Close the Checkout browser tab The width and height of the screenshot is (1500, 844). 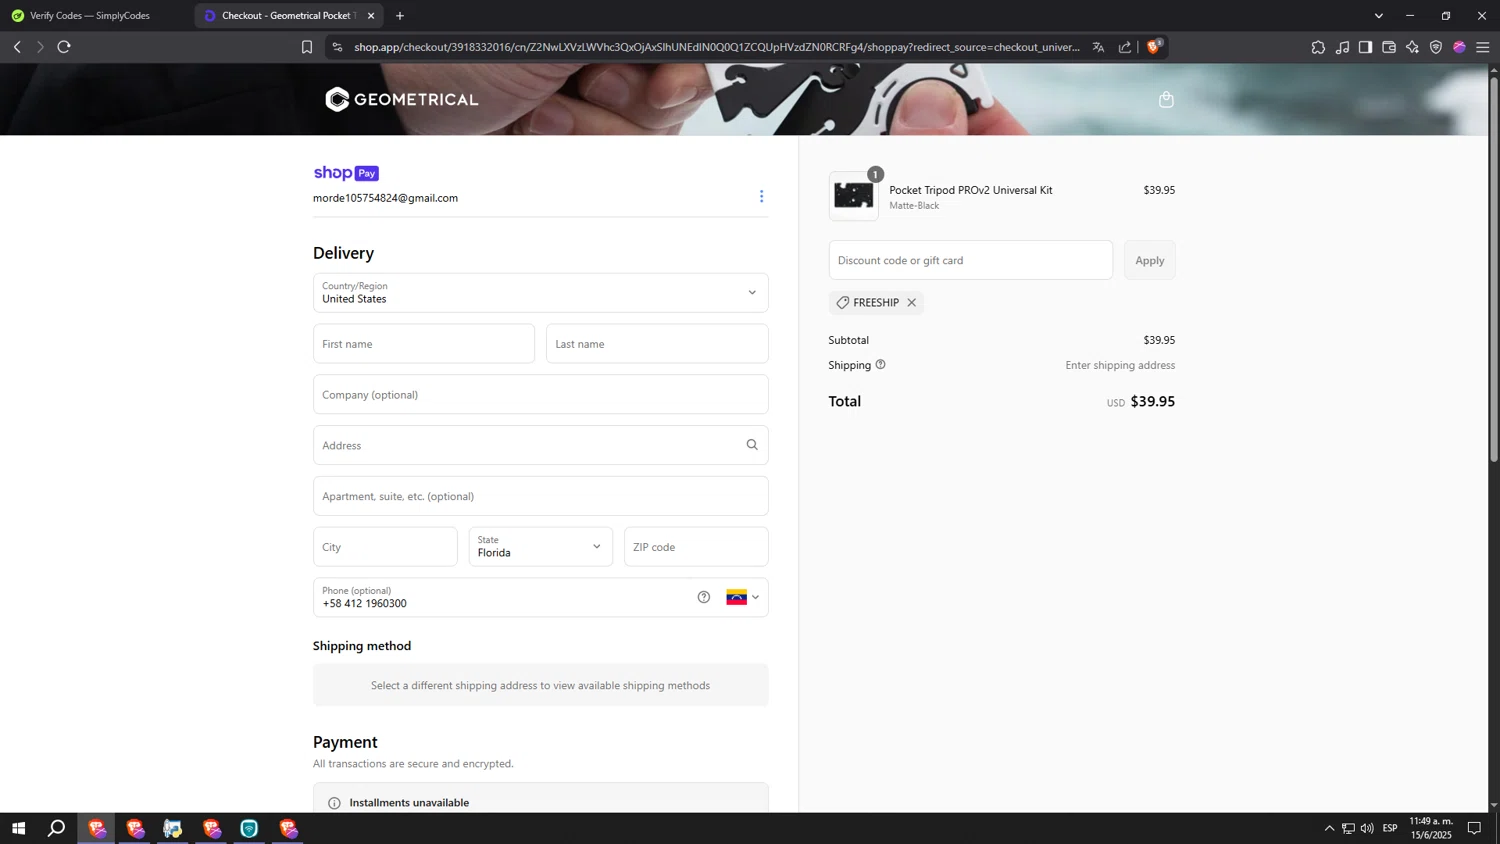point(371,16)
